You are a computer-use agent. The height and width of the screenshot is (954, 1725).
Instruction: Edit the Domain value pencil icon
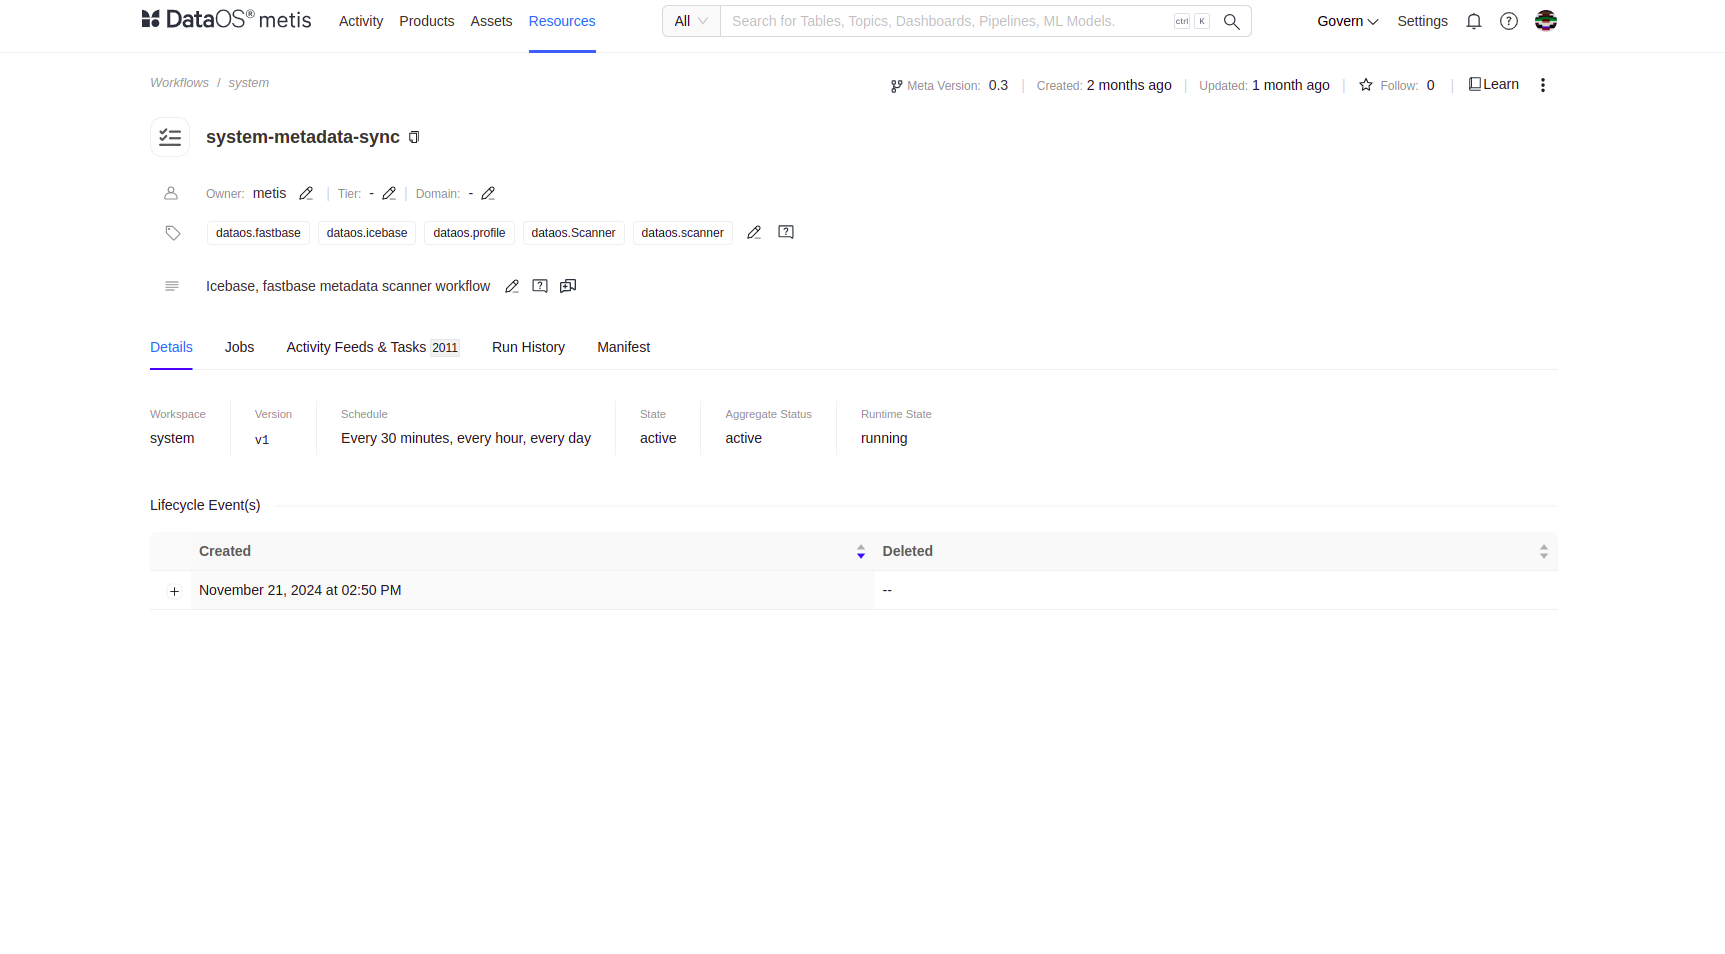[x=488, y=194]
